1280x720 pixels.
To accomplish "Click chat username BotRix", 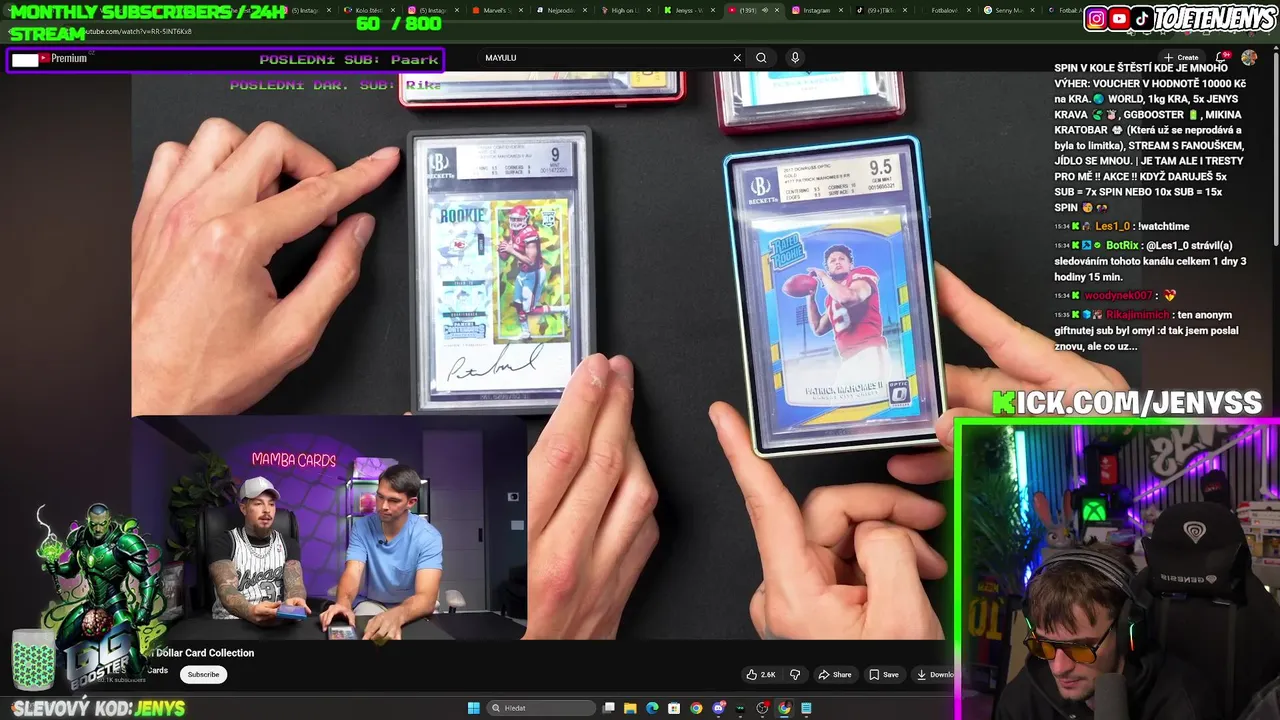I will tap(1123, 245).
